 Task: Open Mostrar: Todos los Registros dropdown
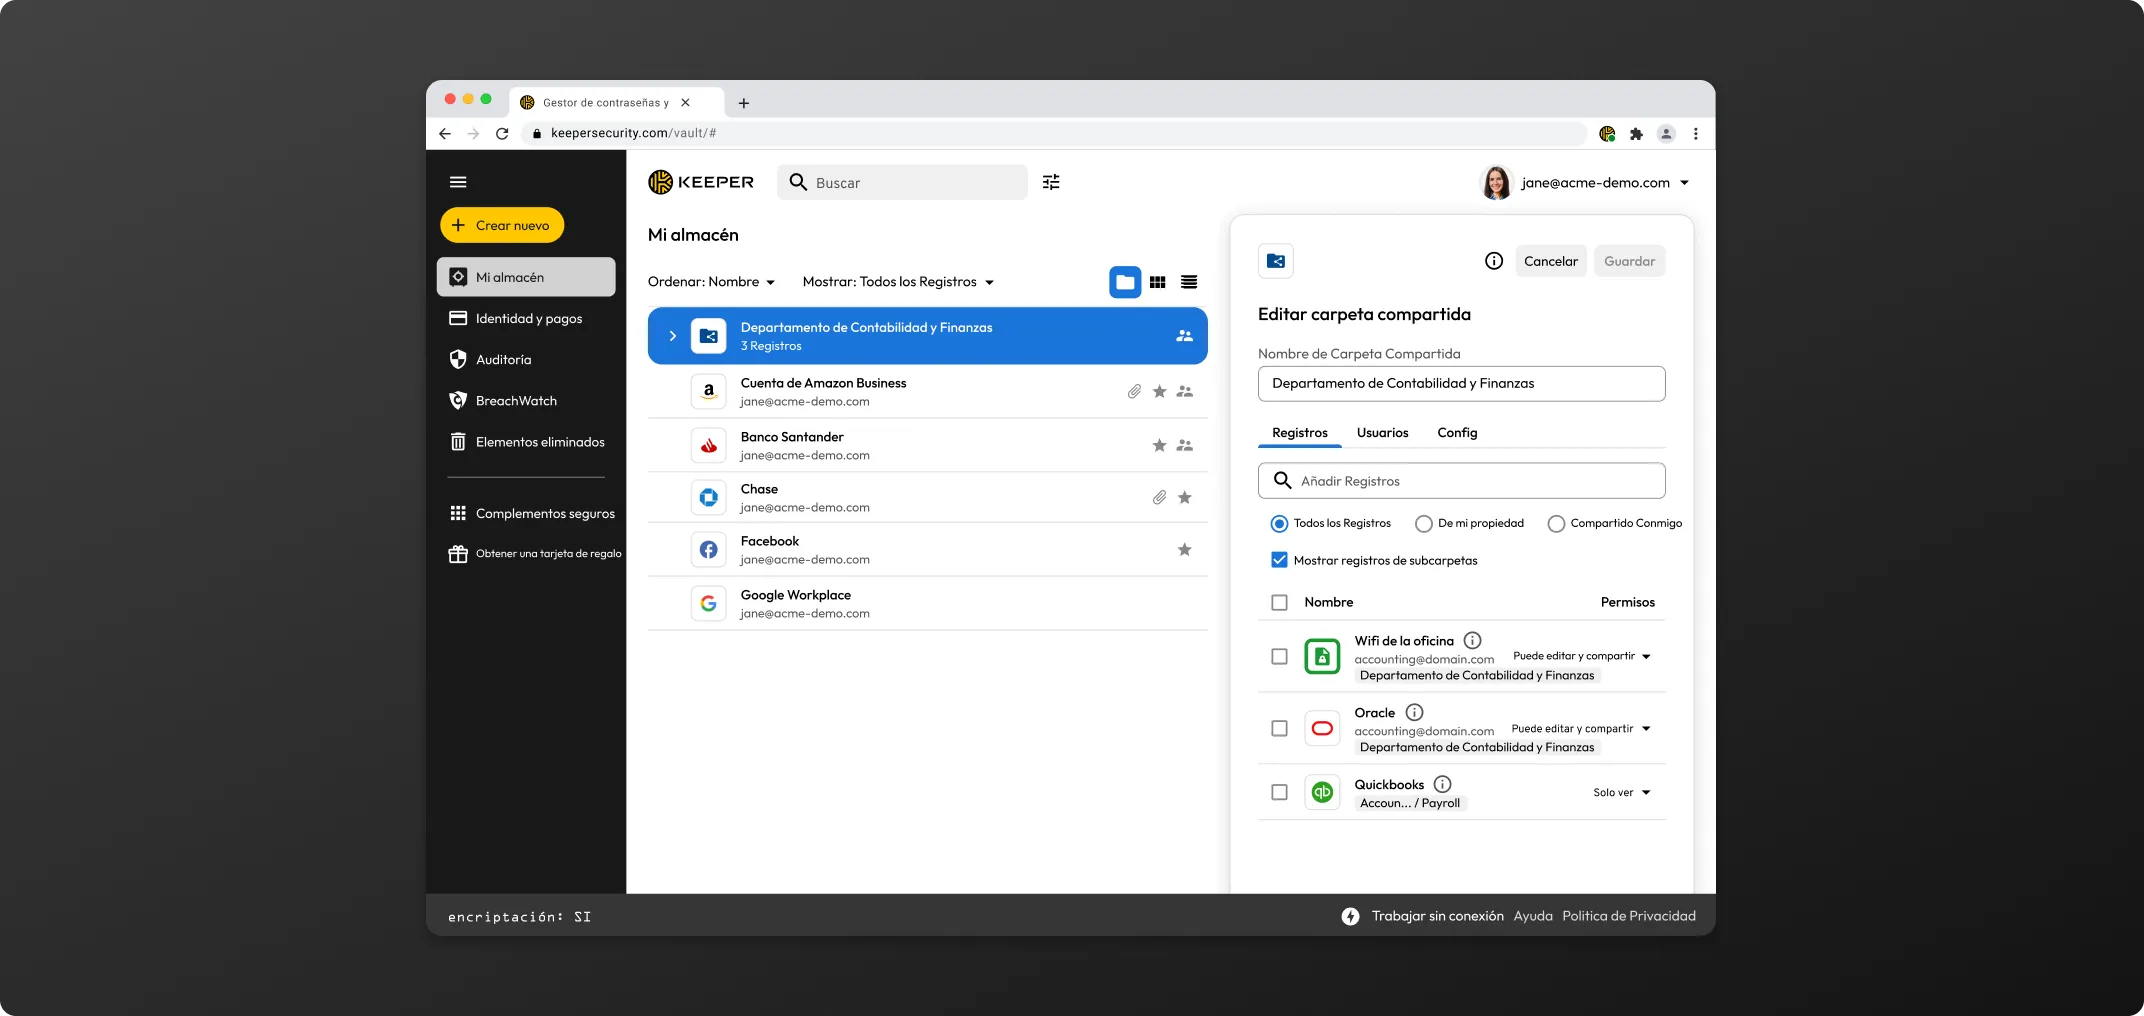click(x=898, y=282)
